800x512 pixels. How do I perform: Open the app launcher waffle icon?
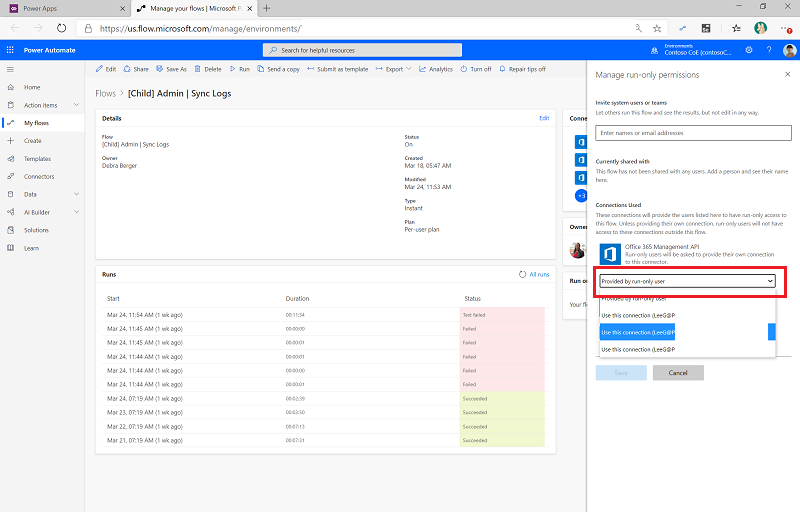10,50
